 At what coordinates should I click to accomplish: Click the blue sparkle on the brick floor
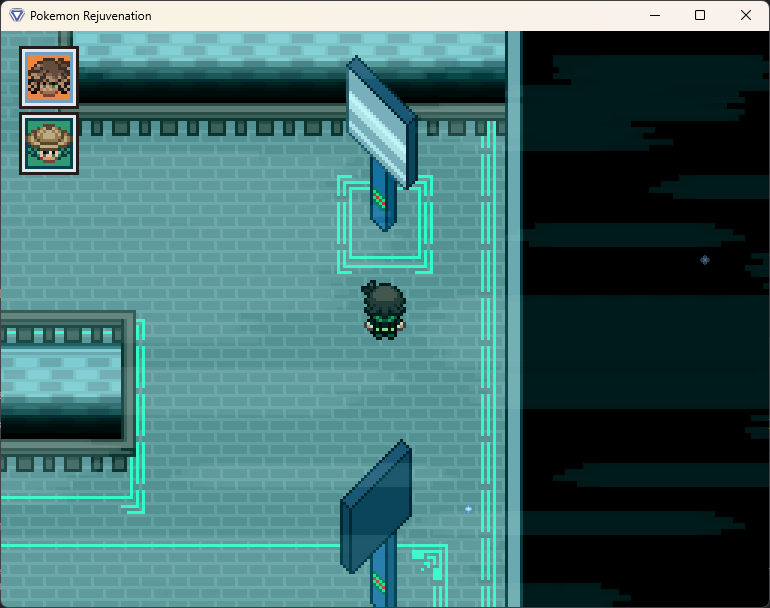(468, 509)
